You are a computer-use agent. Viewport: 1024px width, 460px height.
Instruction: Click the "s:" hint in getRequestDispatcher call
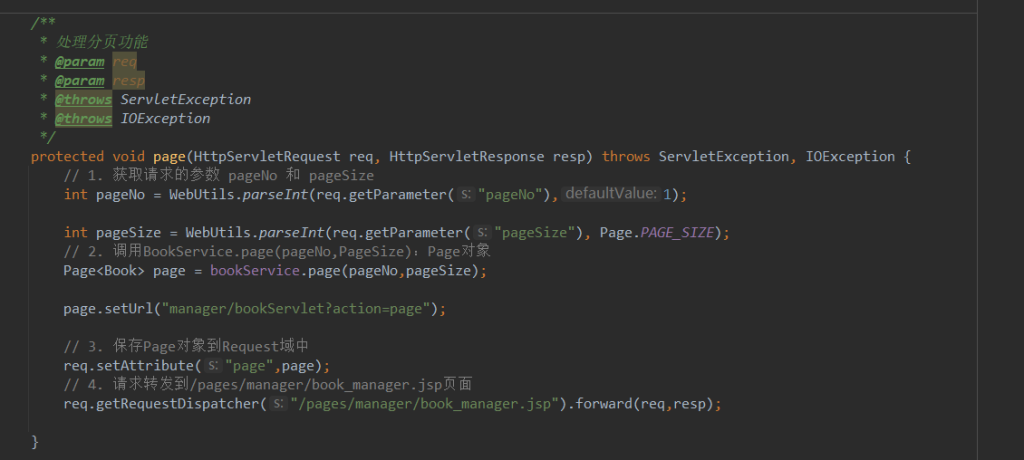click(x=279, y=404)
